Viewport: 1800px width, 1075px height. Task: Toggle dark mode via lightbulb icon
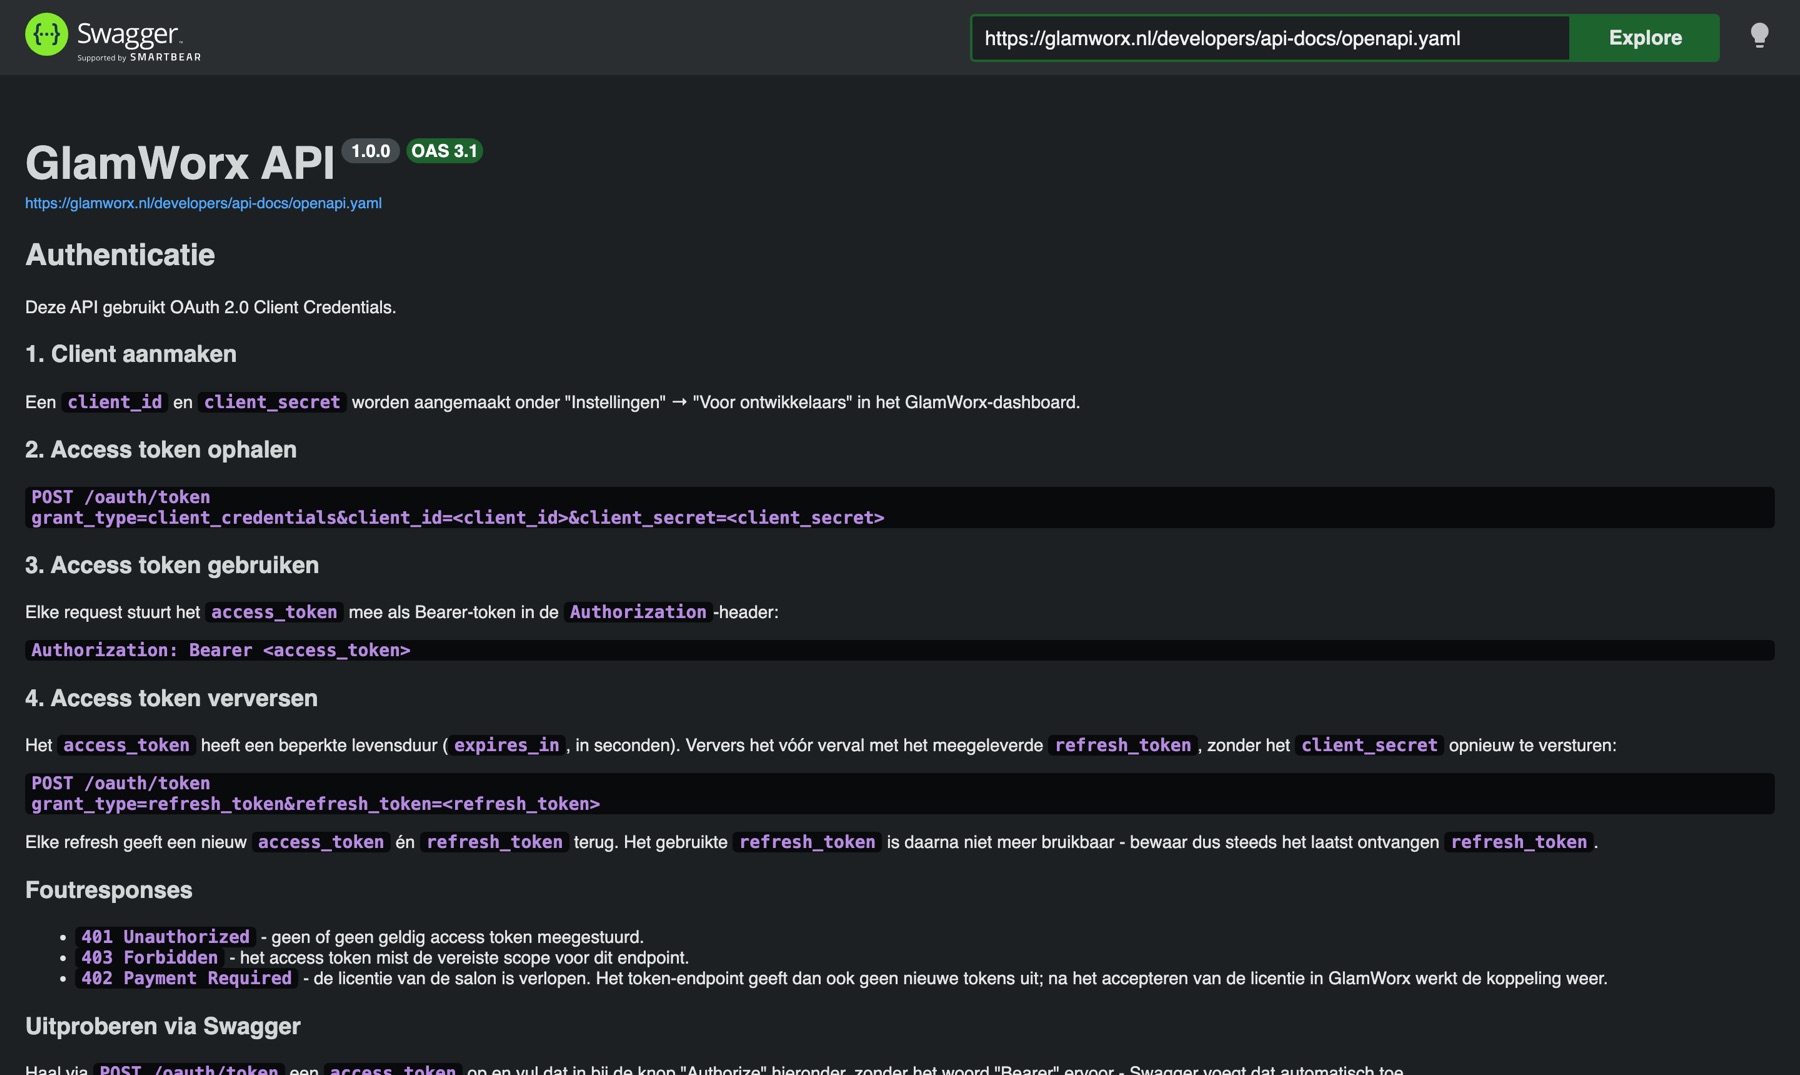1759,36
